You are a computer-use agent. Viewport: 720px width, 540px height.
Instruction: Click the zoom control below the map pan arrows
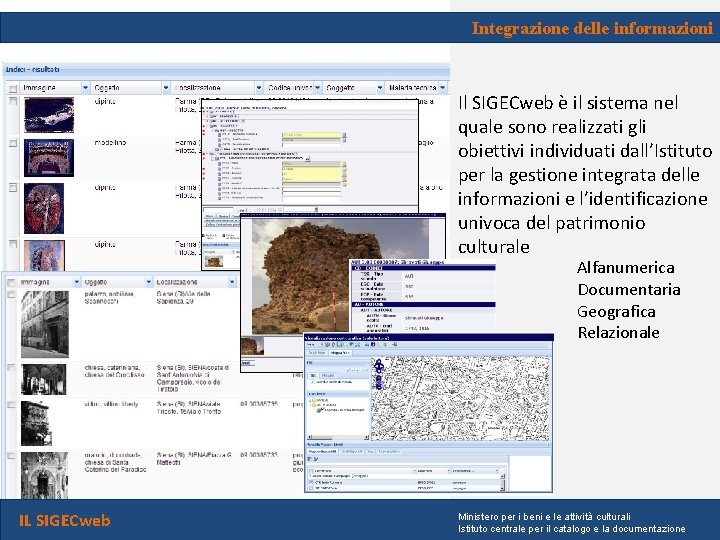(x=378, y=382)
